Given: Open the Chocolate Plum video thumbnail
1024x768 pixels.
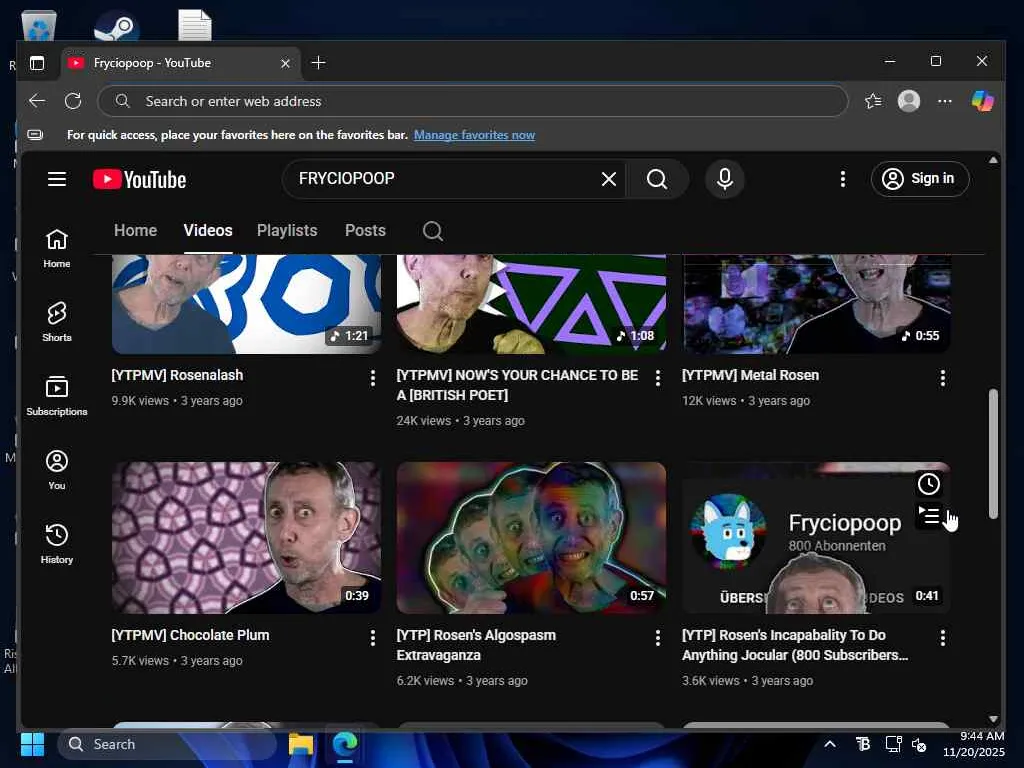Looking at the screenshot, I should click(246, 537).
